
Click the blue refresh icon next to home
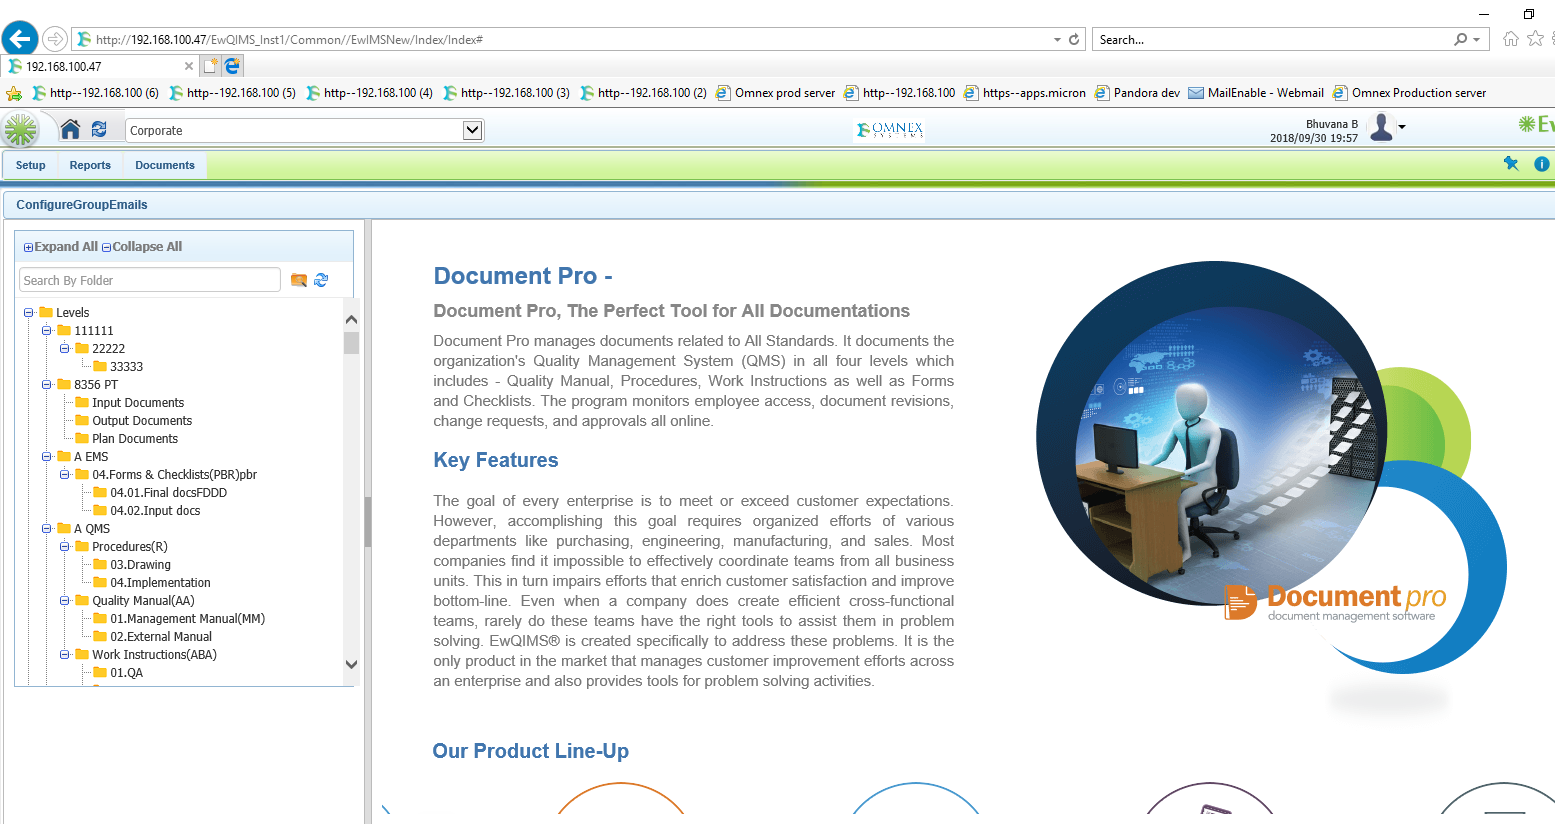99,129
